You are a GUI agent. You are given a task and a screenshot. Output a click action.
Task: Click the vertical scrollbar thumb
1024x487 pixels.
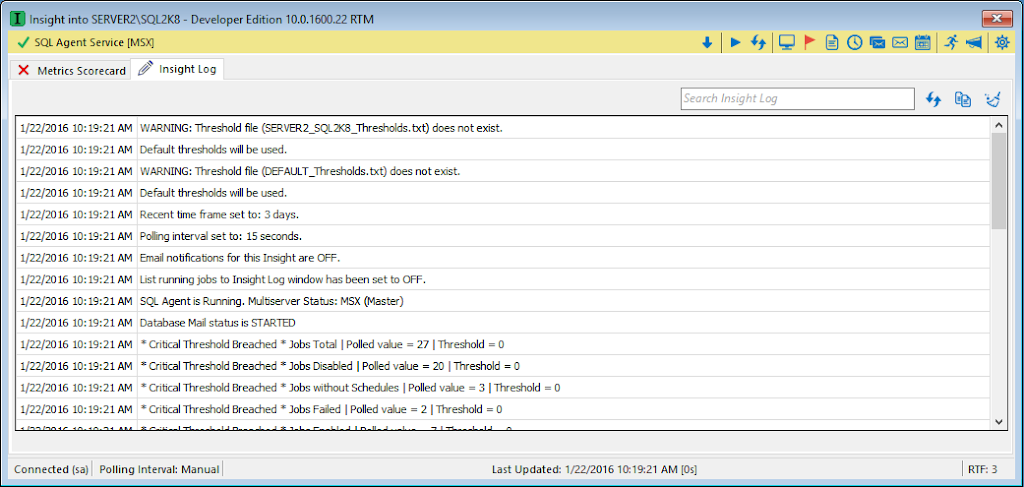click(999, 181)
